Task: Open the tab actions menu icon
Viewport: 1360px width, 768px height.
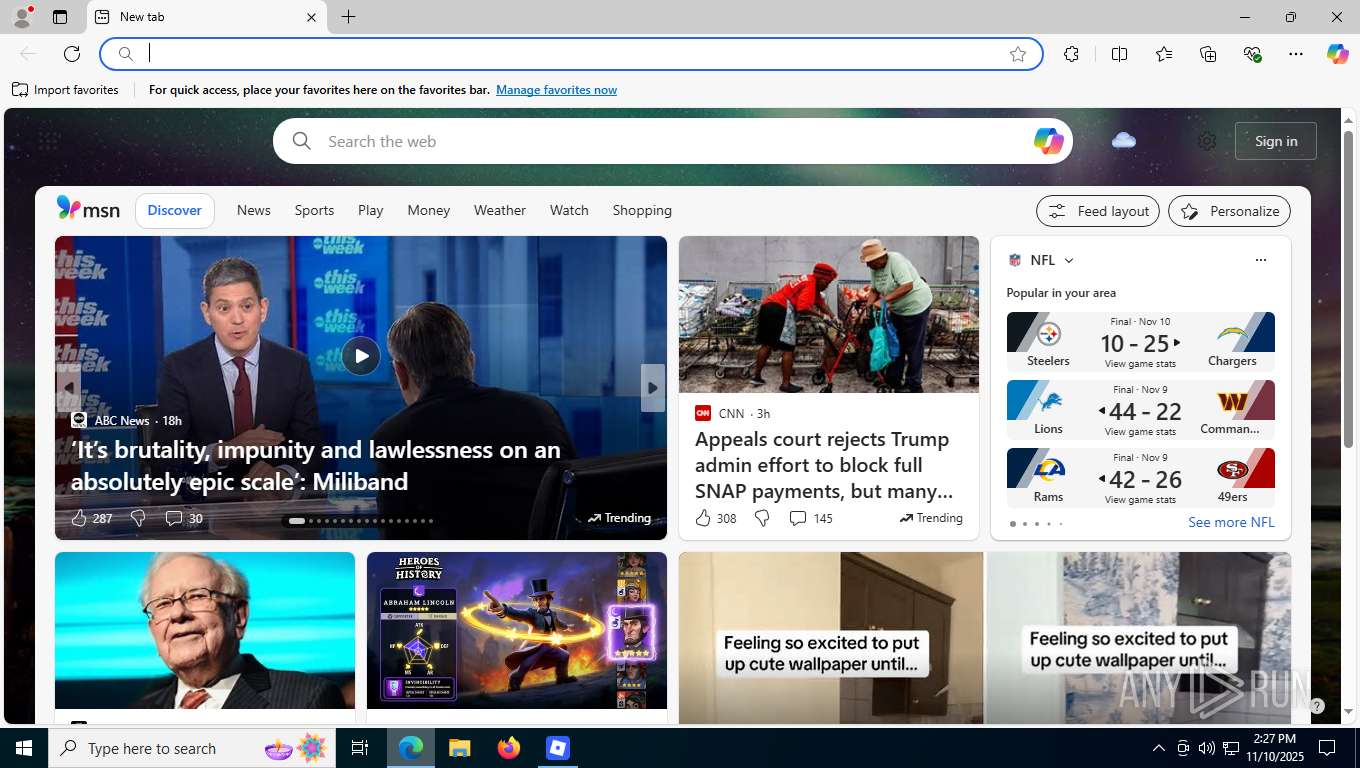Action: (60, 17)
